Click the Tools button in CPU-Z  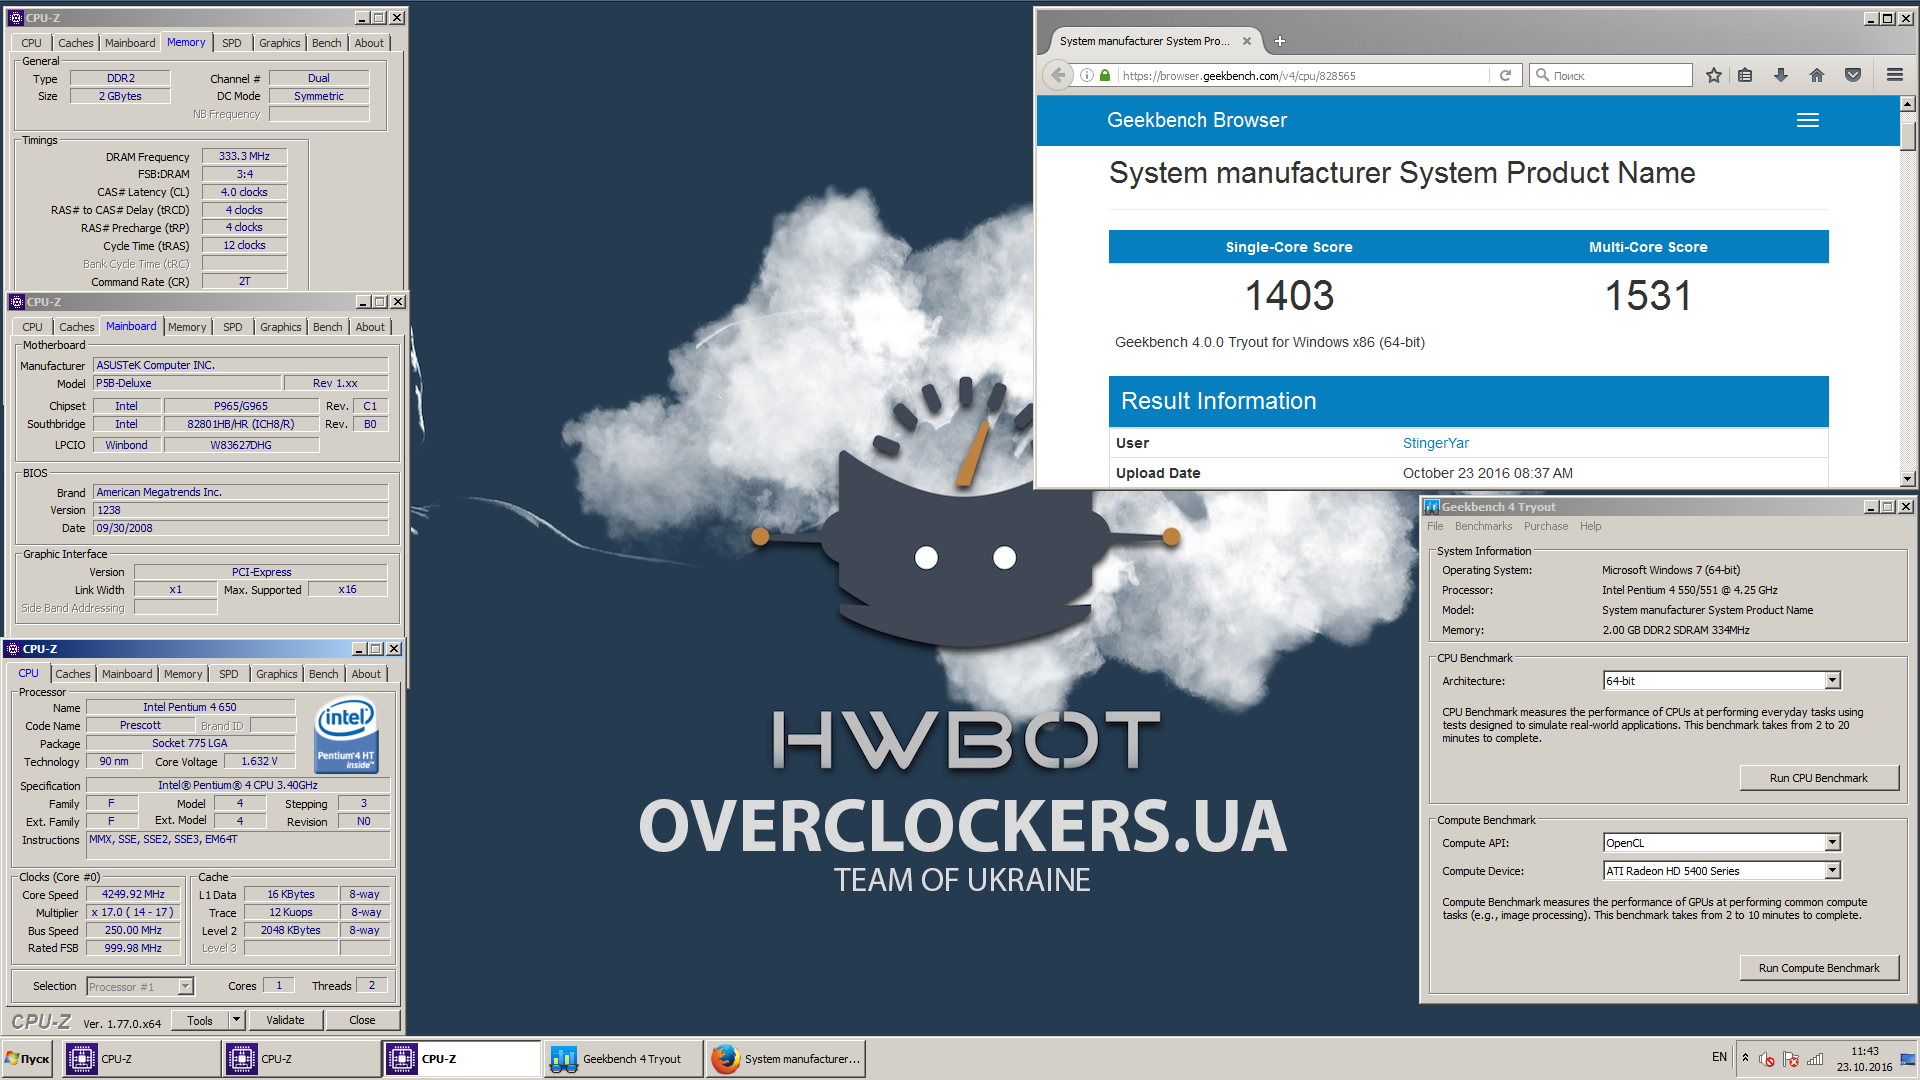[x=200, y=1020]
